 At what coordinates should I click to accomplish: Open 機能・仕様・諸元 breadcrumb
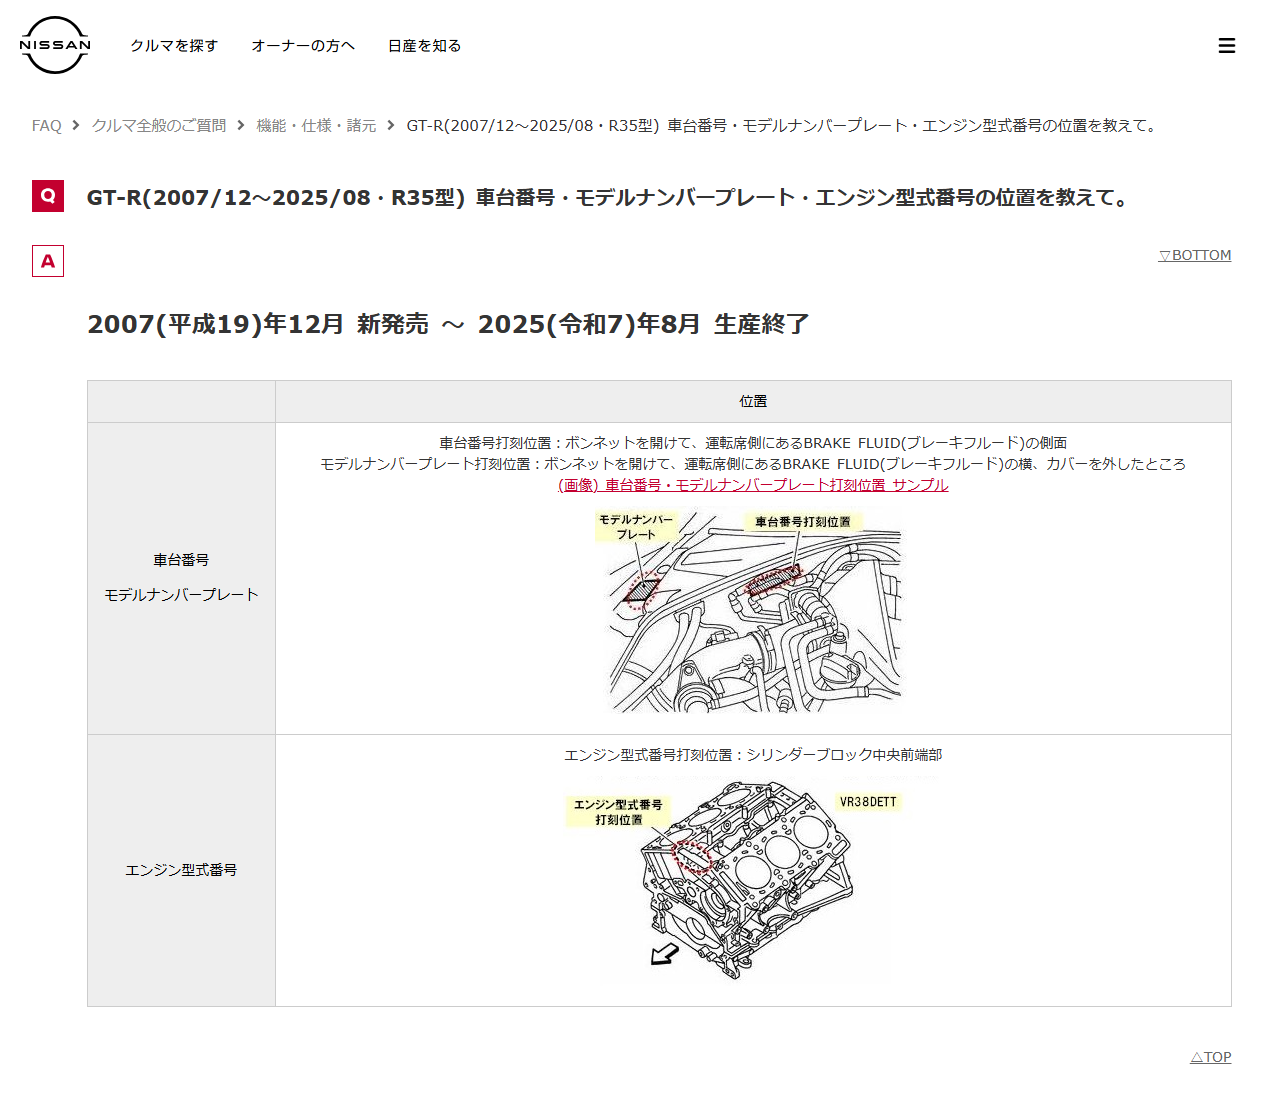[316, 126]
